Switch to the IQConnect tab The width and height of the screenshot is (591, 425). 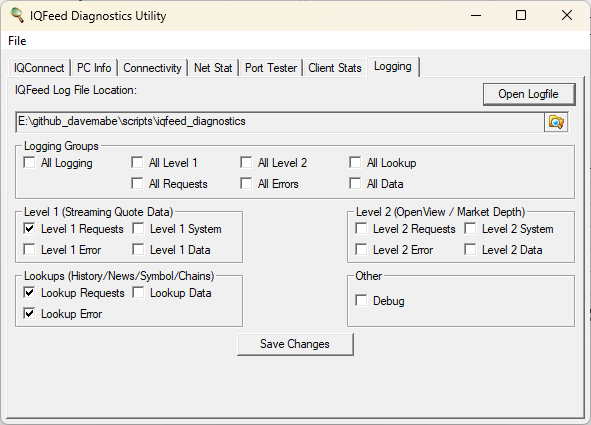coord(39,68)
